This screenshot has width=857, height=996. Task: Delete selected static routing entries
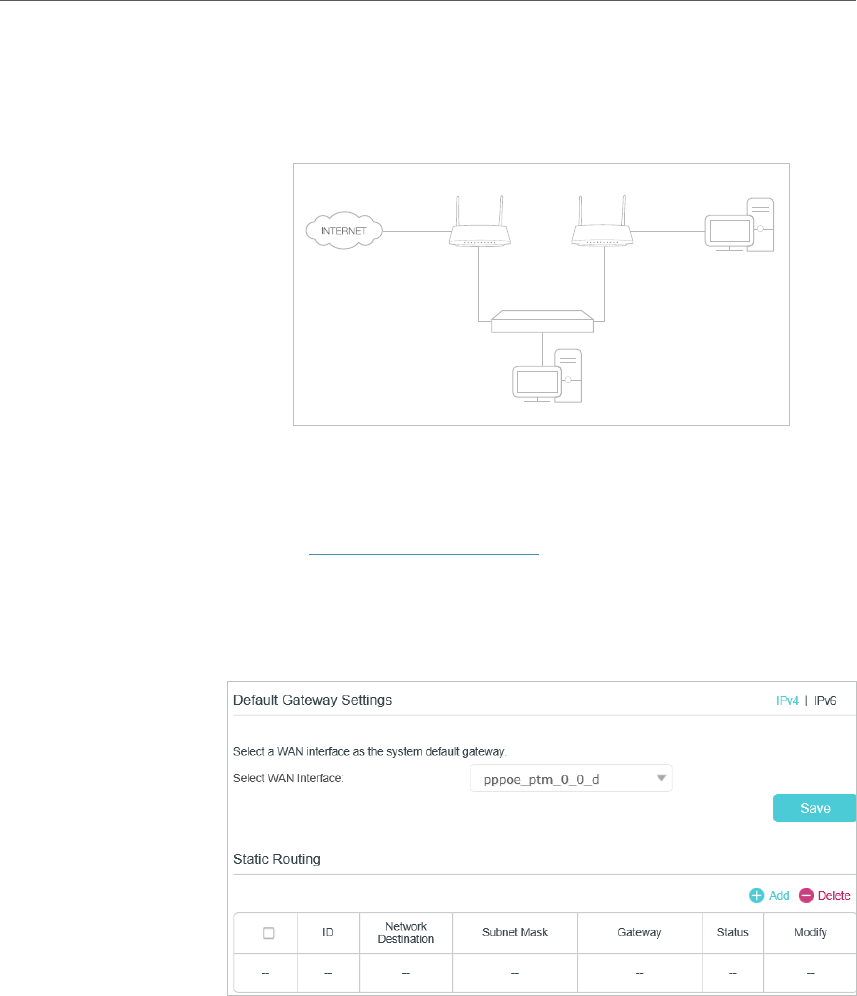825,896
